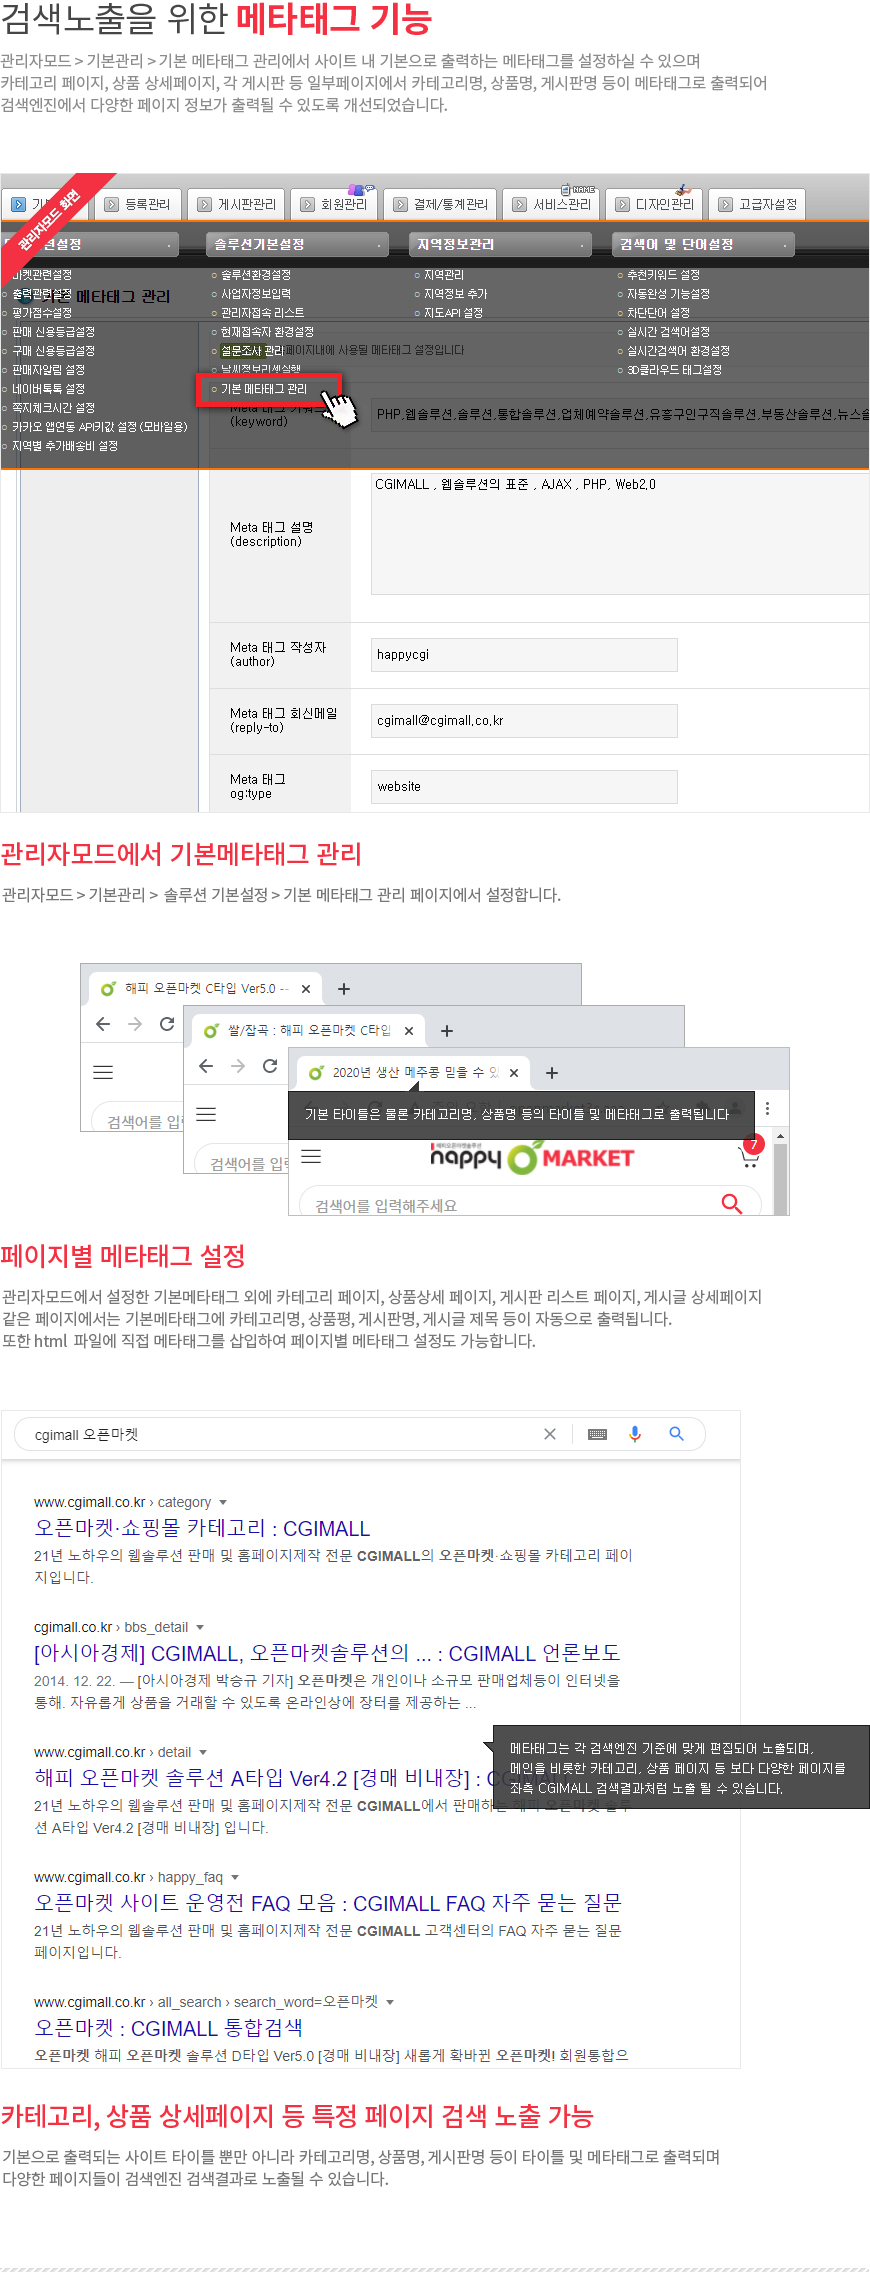Open the browser three-dot menu

point(768,1108)
